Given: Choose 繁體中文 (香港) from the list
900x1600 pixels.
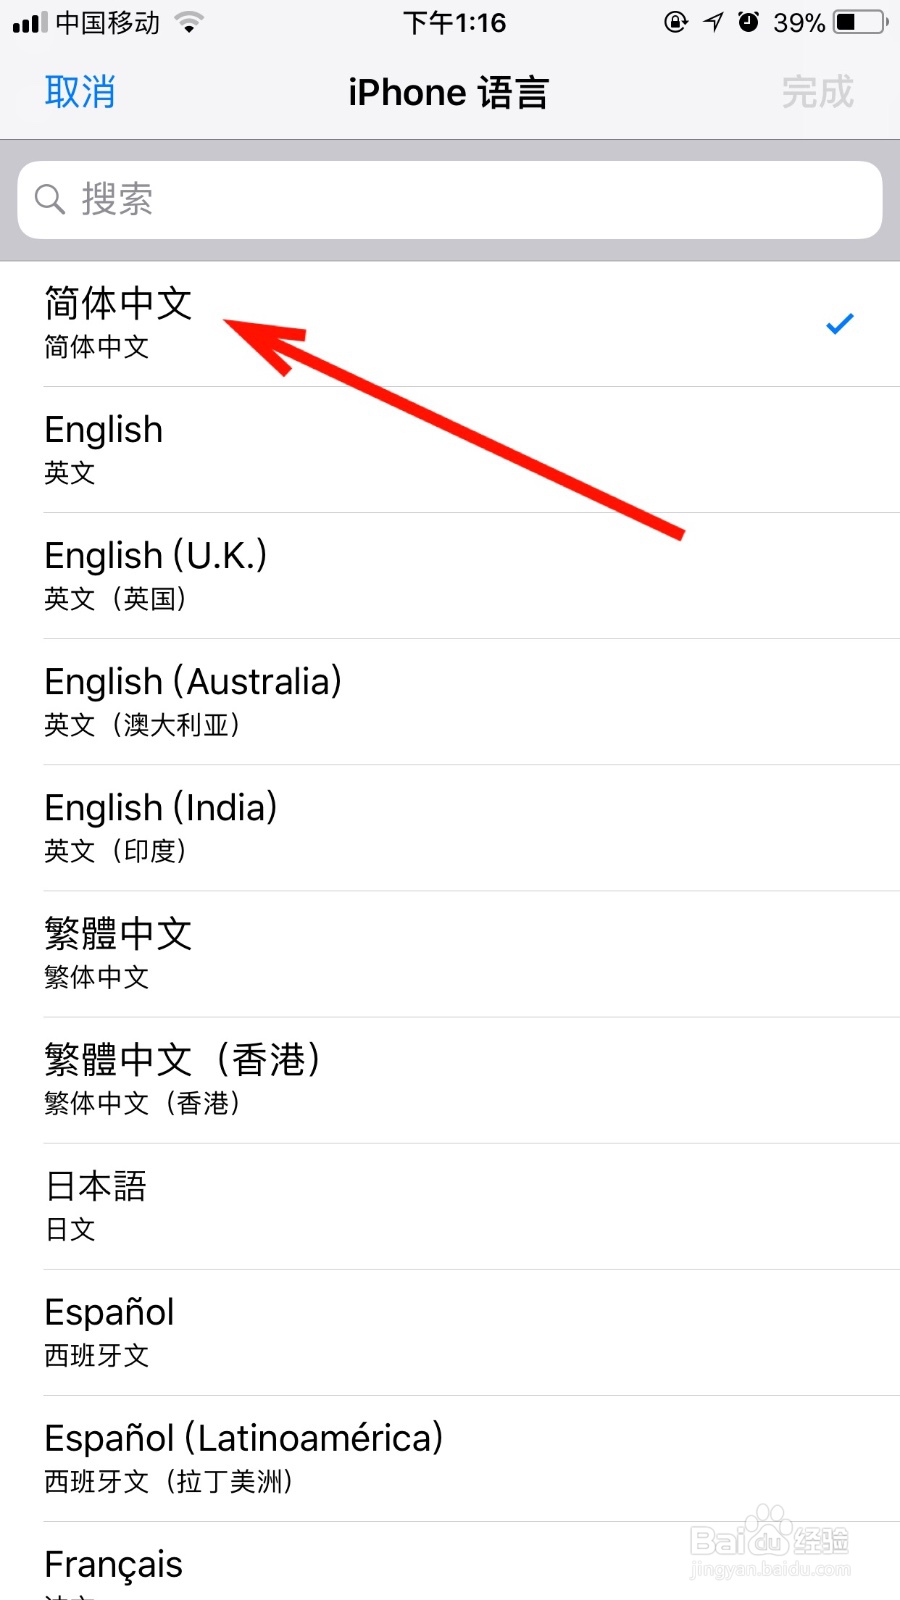Looking at the screenshot, I should 450,1080.
